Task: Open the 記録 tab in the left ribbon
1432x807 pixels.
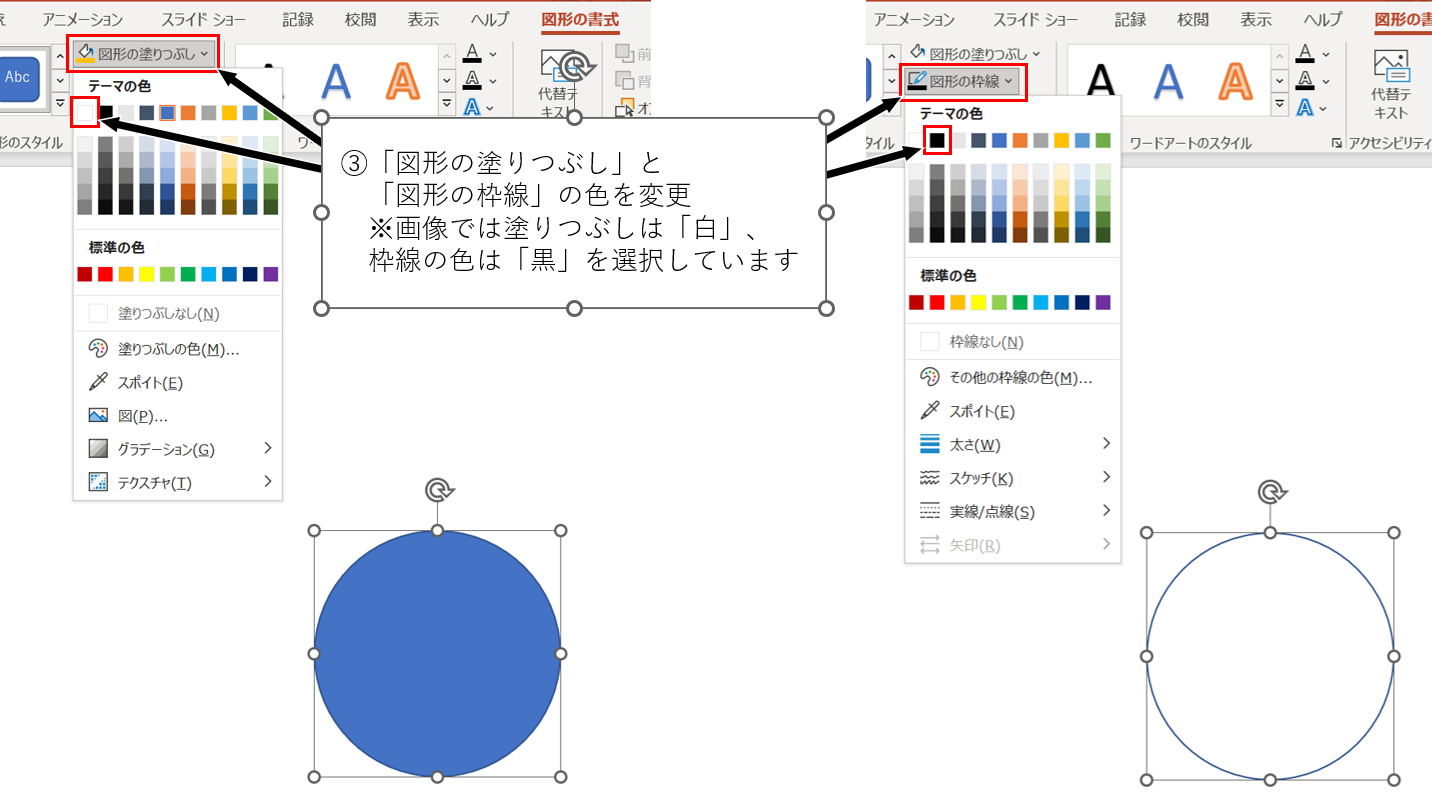Action: [x=298, y=20]
